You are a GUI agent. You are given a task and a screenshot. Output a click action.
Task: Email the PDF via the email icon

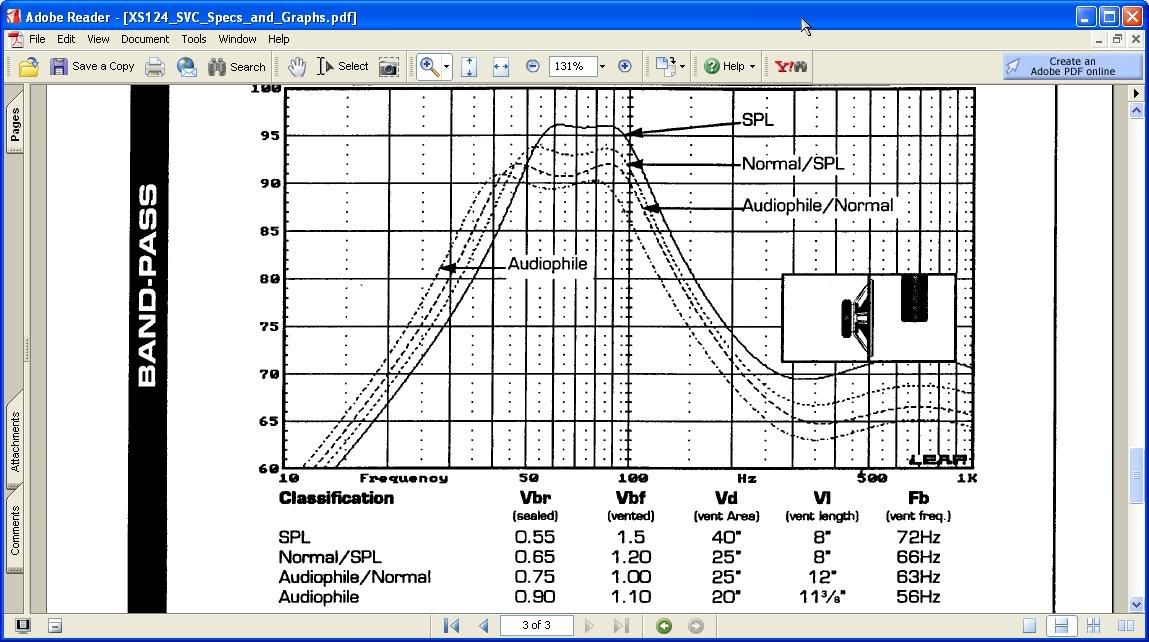pos(186,66)
